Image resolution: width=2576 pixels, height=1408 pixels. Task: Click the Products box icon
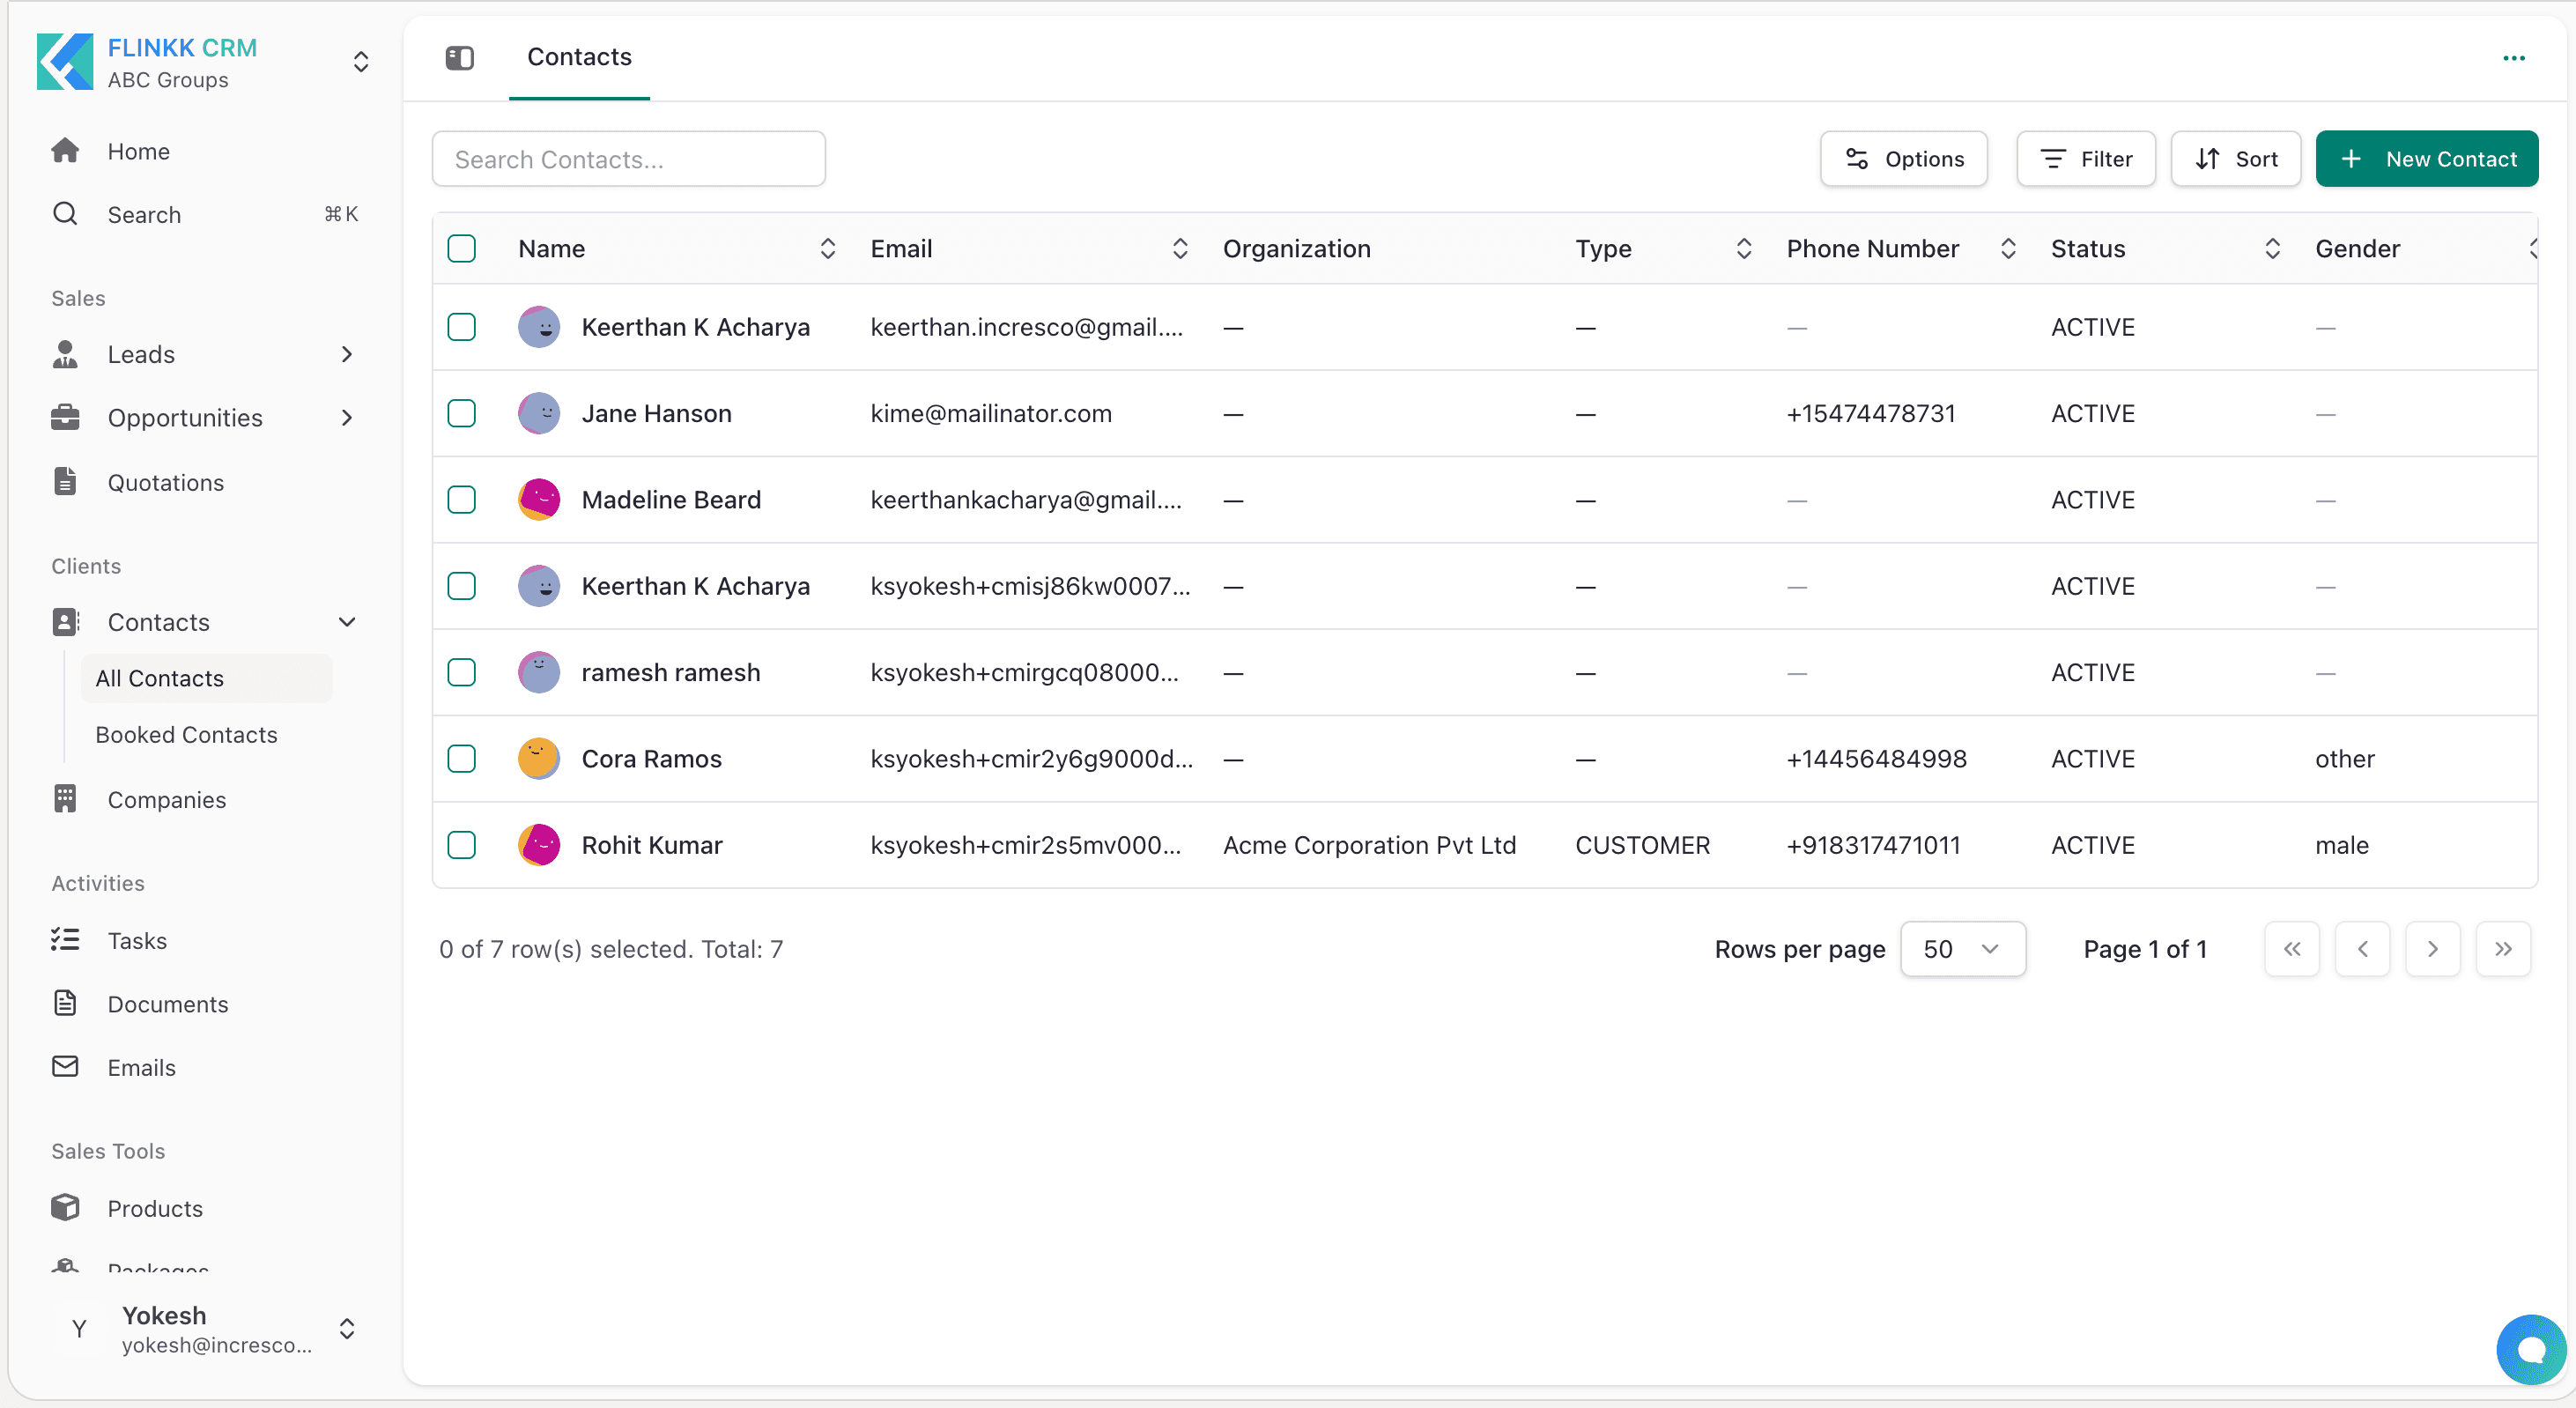click(x=65, y=1208)
